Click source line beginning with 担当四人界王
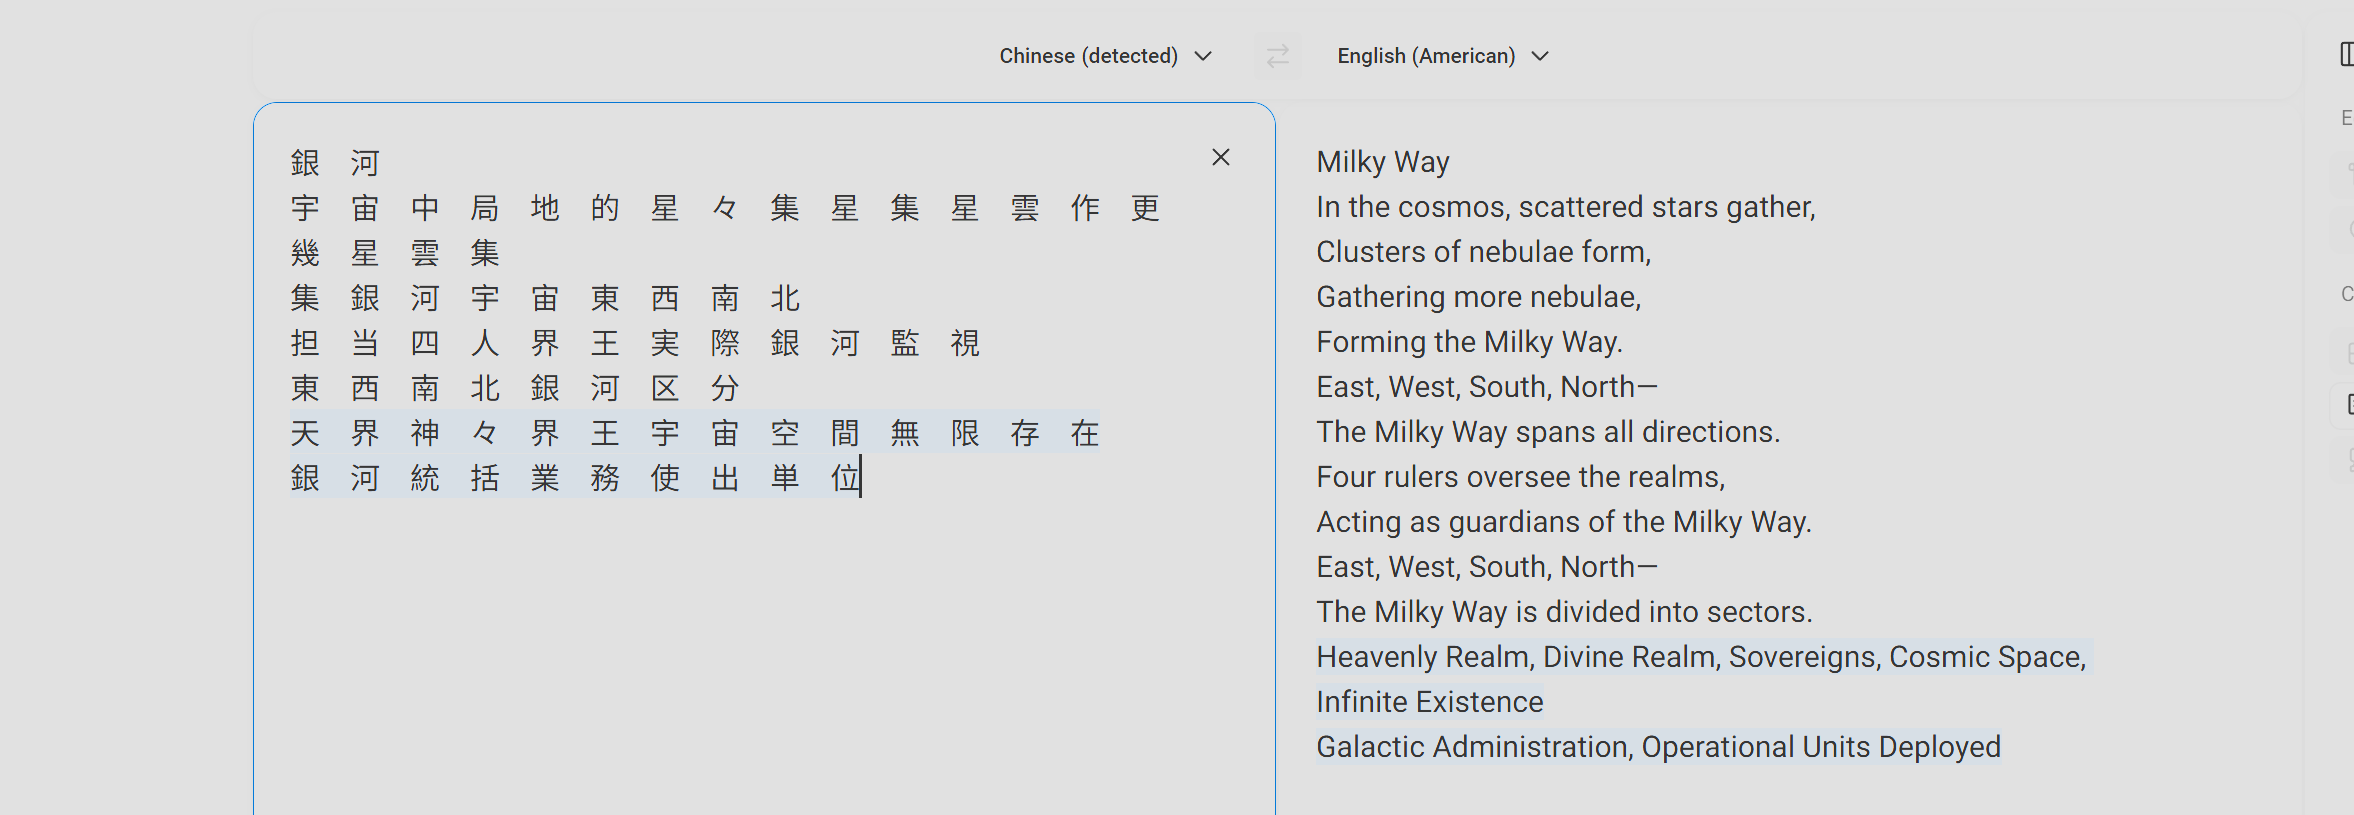2354x815 pixels. [x=635, y=342]
